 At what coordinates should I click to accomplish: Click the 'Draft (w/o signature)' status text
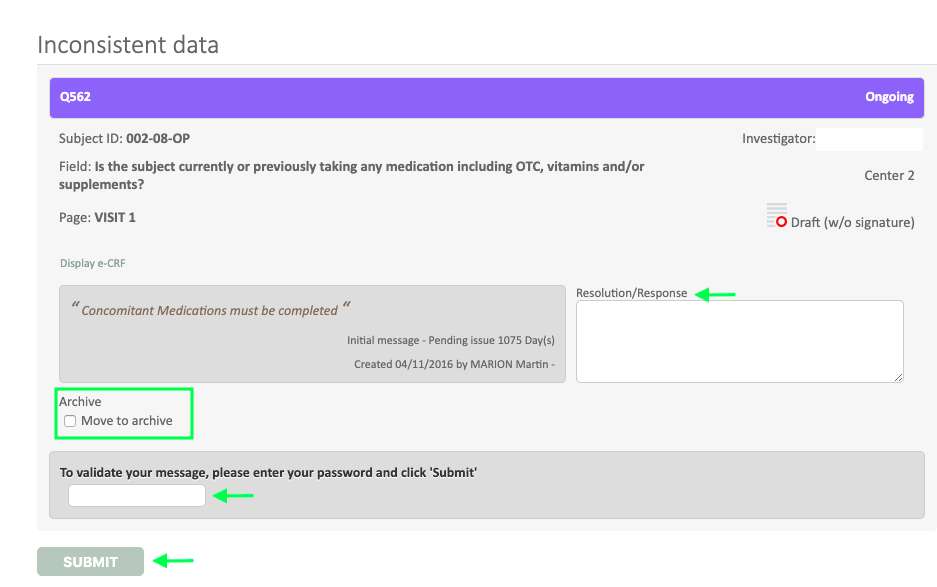coord(852,223)
